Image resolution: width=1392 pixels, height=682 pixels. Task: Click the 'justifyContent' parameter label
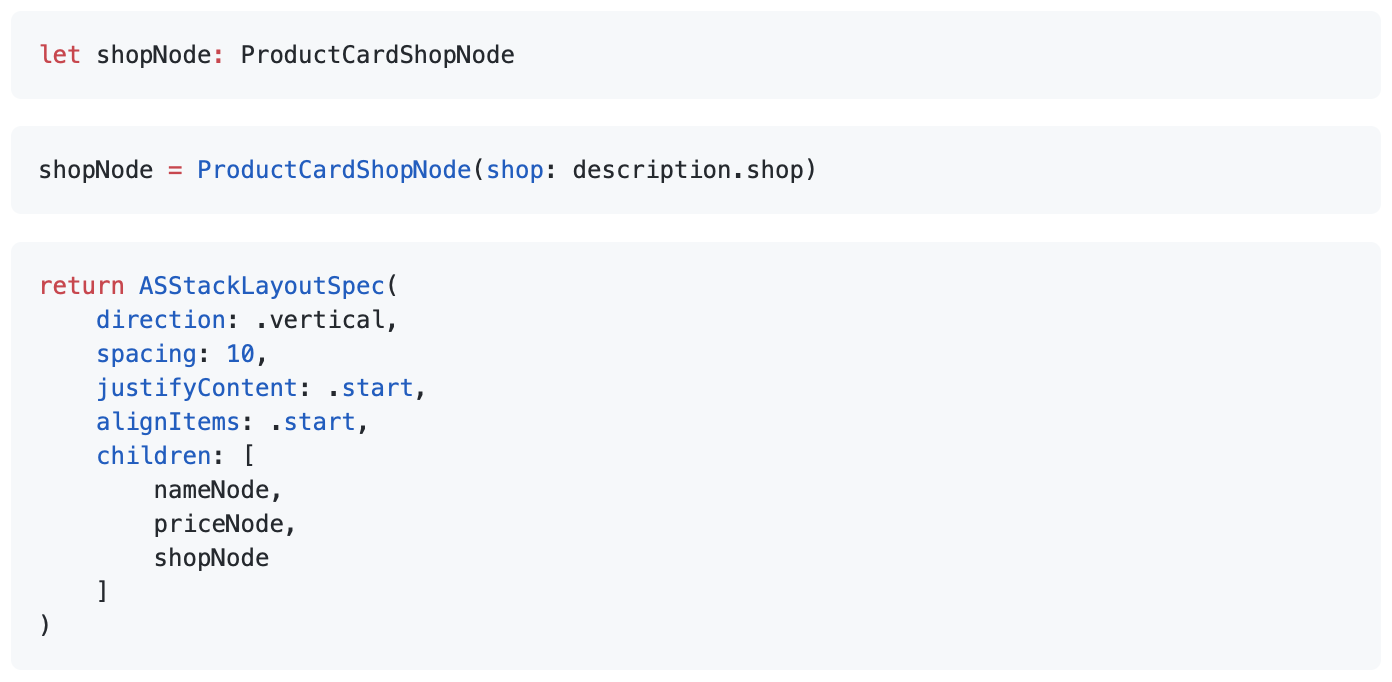[197, 388]
